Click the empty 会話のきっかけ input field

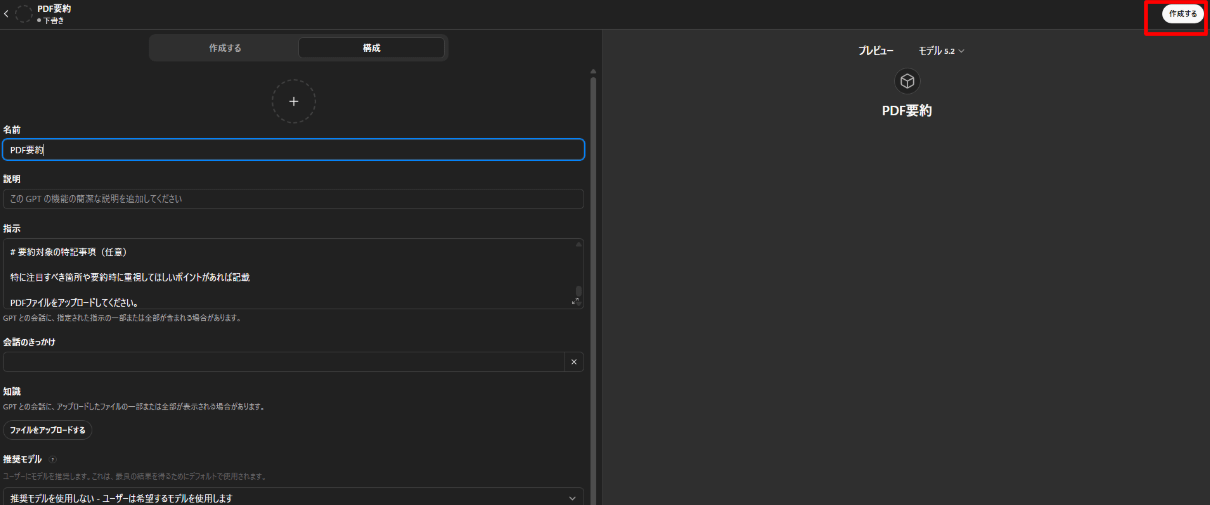[283, 362]
